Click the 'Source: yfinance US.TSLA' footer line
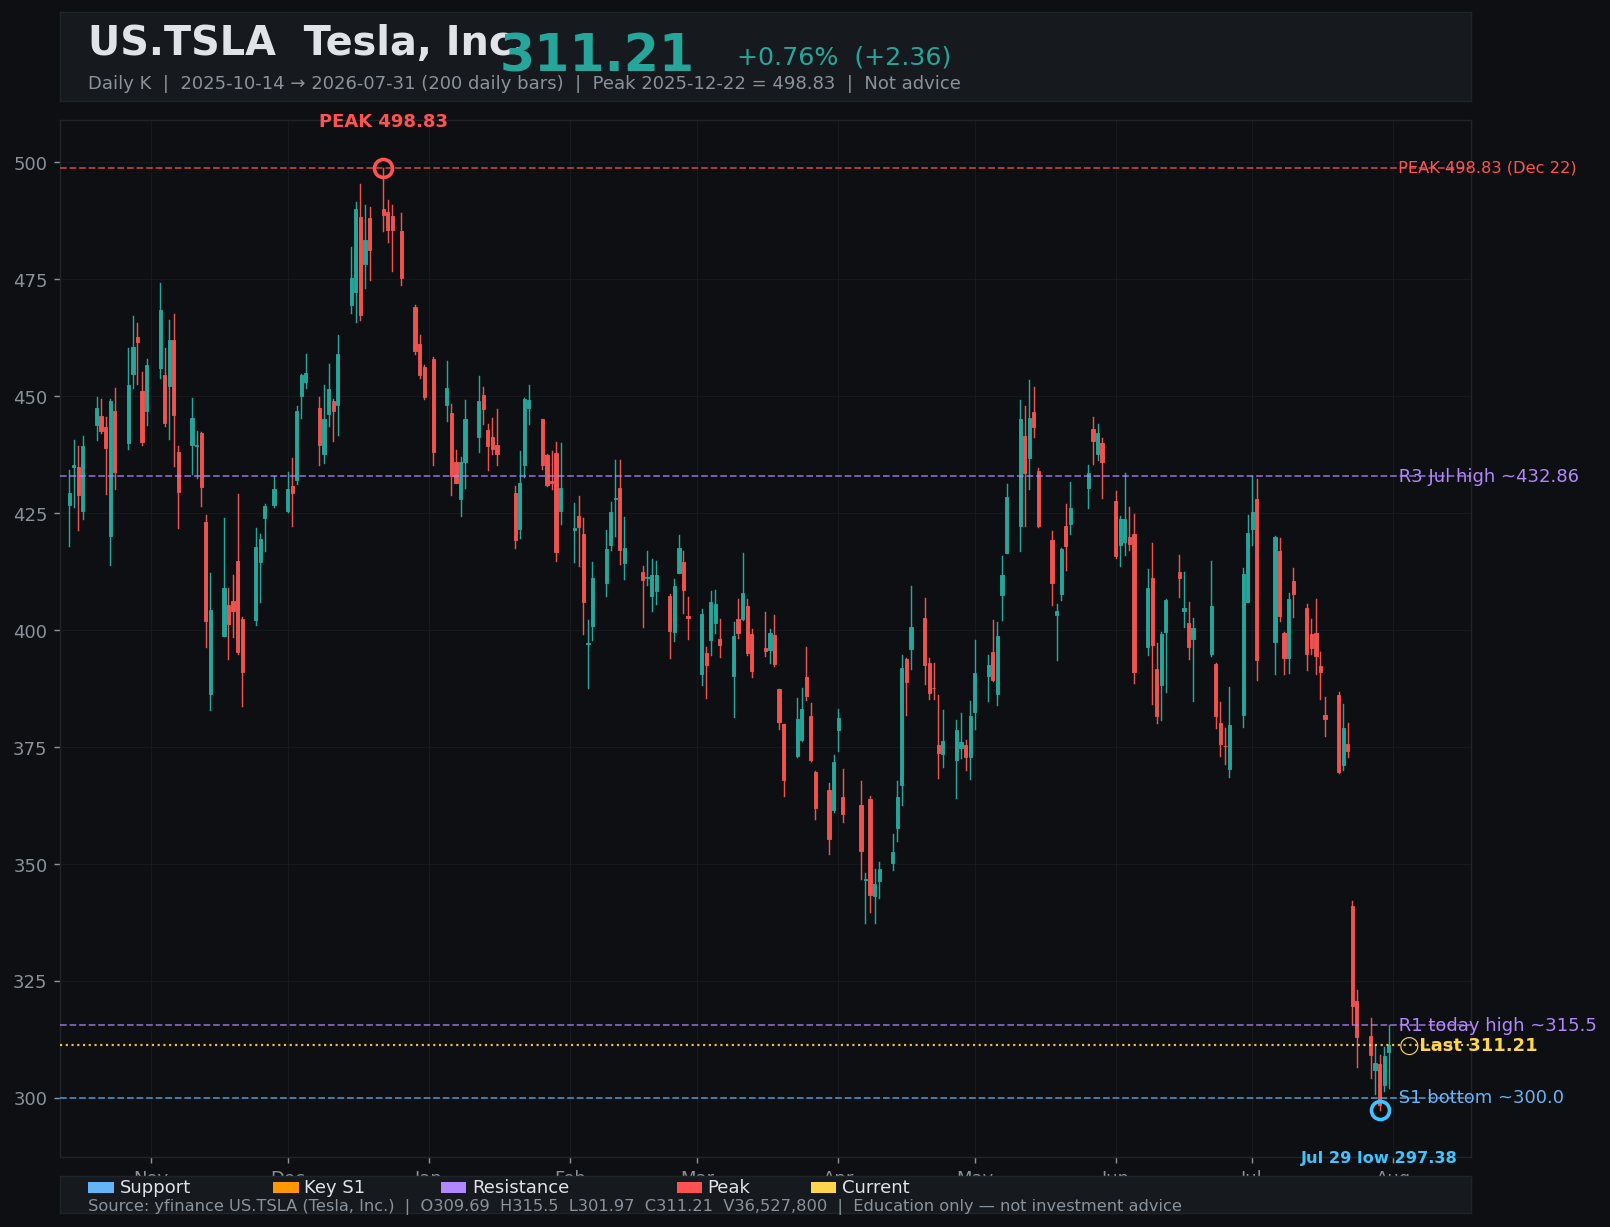The height and width of the screenshot is (1227, 1610). (635, 1206)
